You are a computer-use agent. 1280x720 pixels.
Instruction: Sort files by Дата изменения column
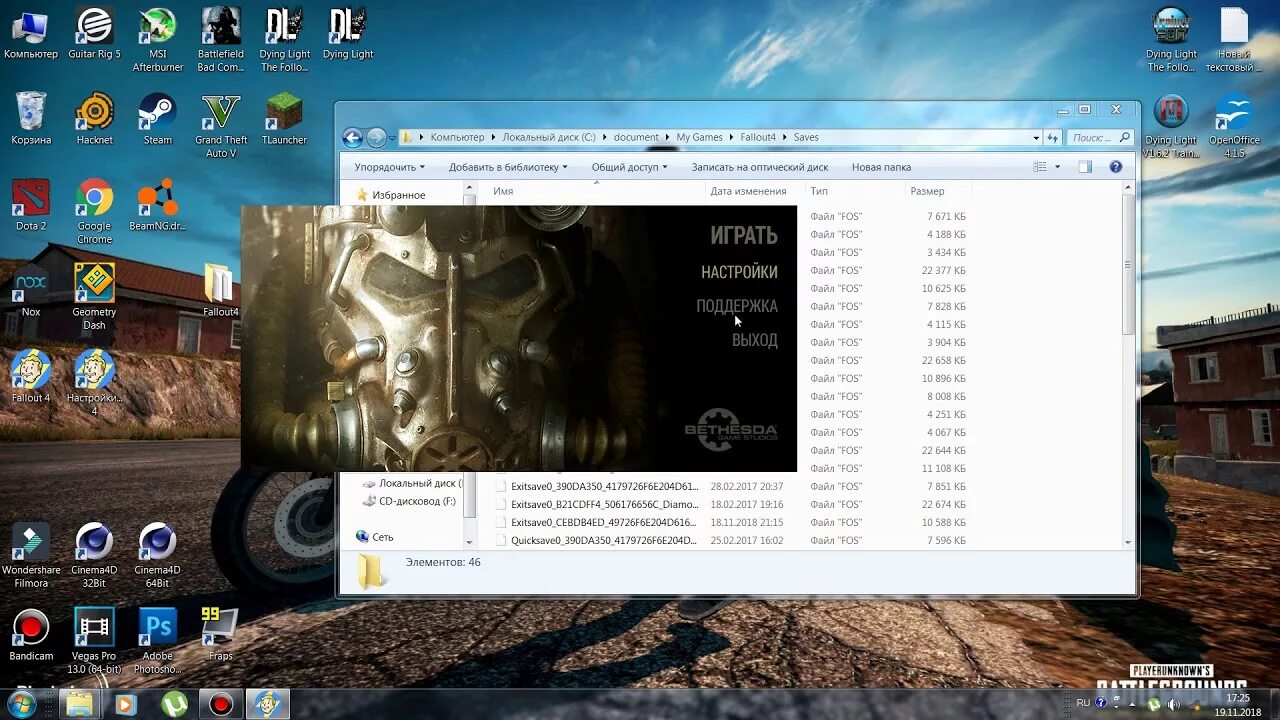pyautogui.click(x=748, y=191)
